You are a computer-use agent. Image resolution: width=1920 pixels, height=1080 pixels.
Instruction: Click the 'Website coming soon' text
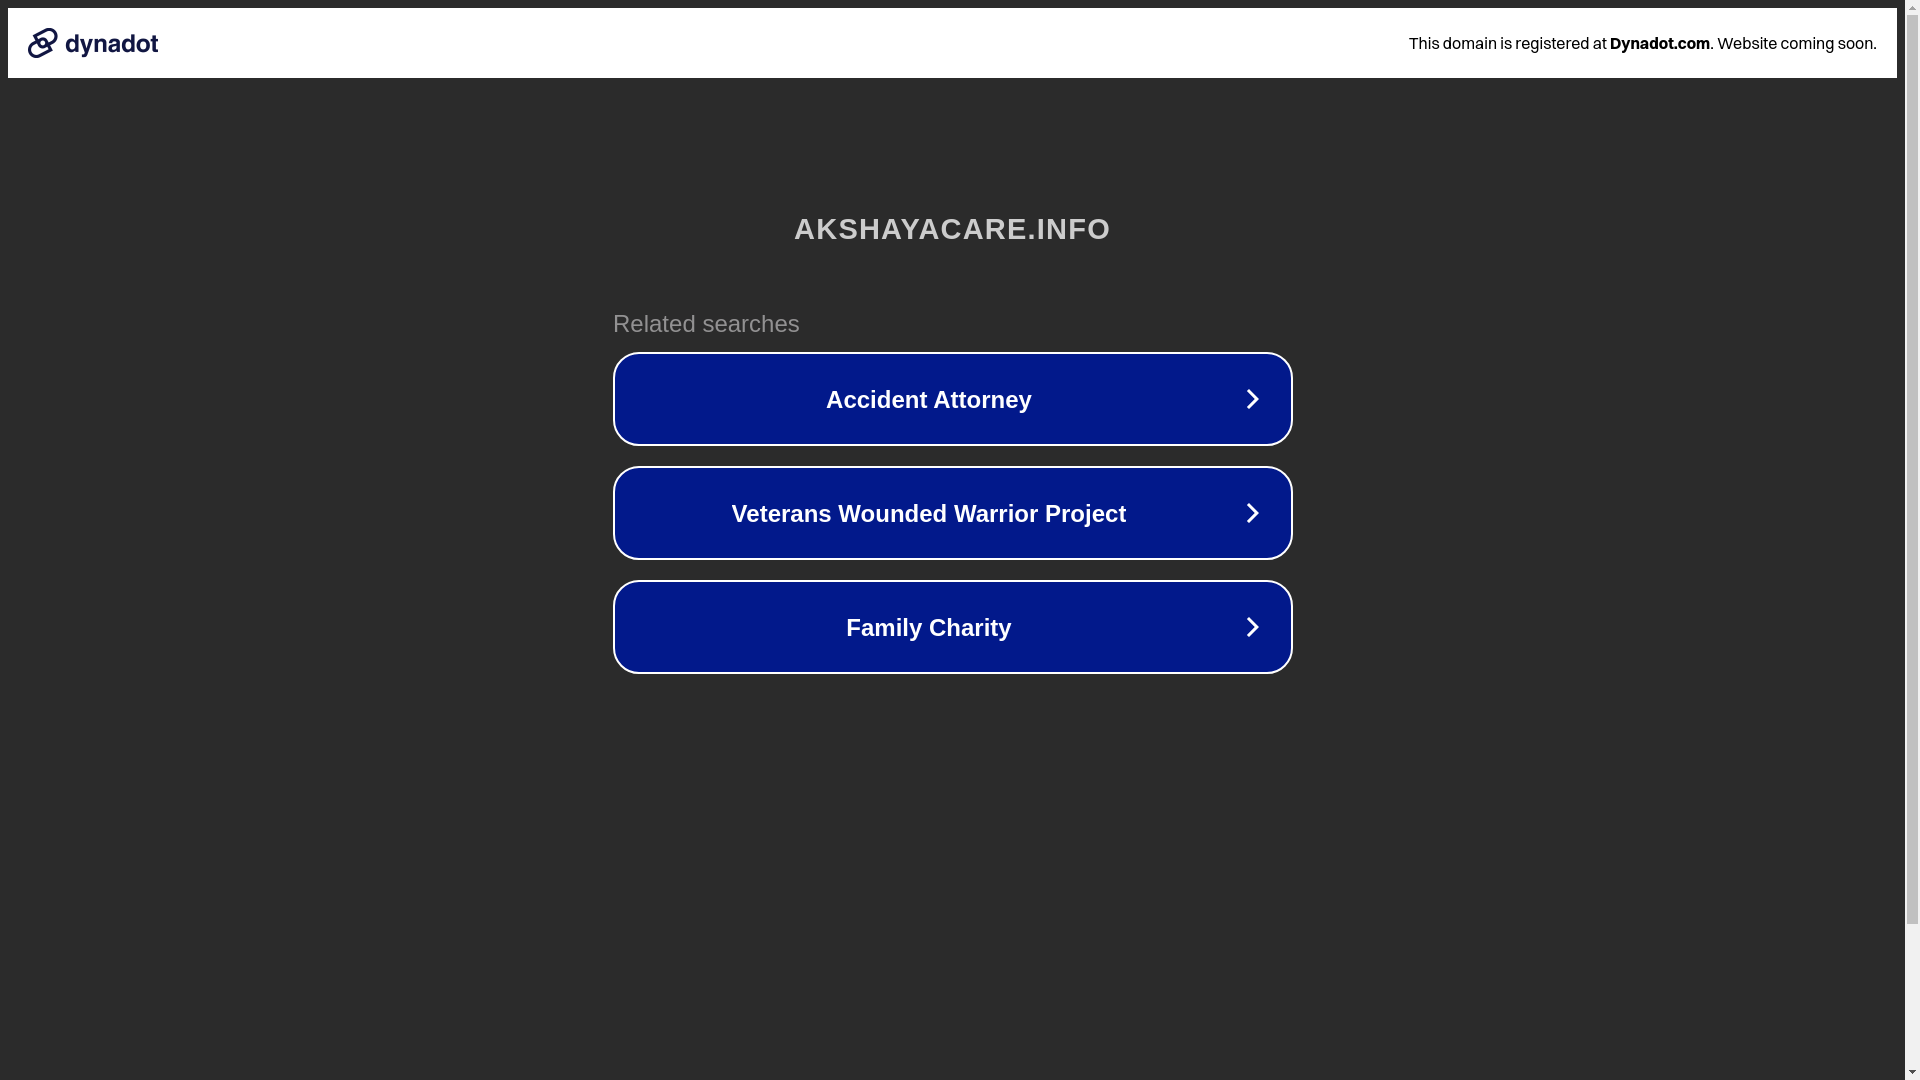pyautogui.click(x=1796, y=43)
